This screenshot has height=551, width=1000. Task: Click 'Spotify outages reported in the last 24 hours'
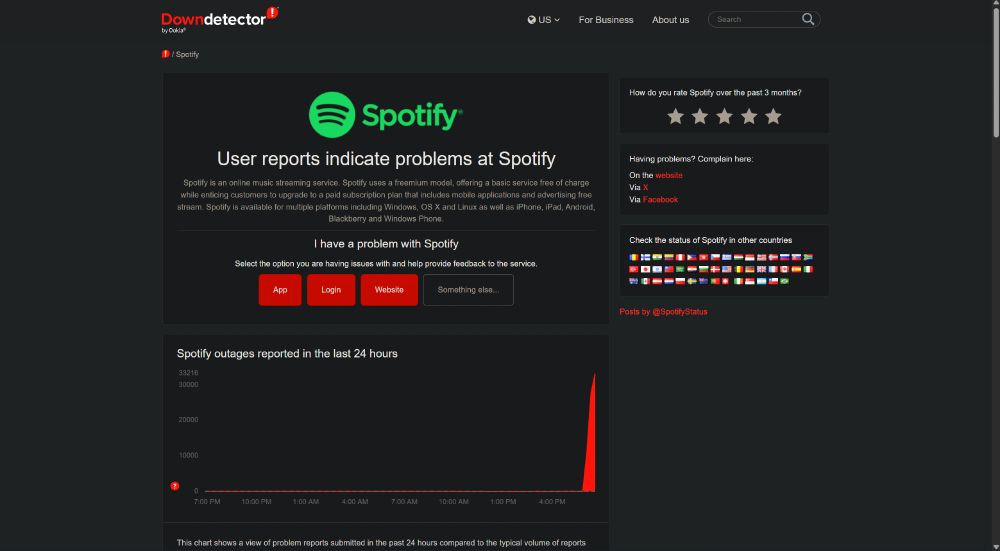click(287, 353)
